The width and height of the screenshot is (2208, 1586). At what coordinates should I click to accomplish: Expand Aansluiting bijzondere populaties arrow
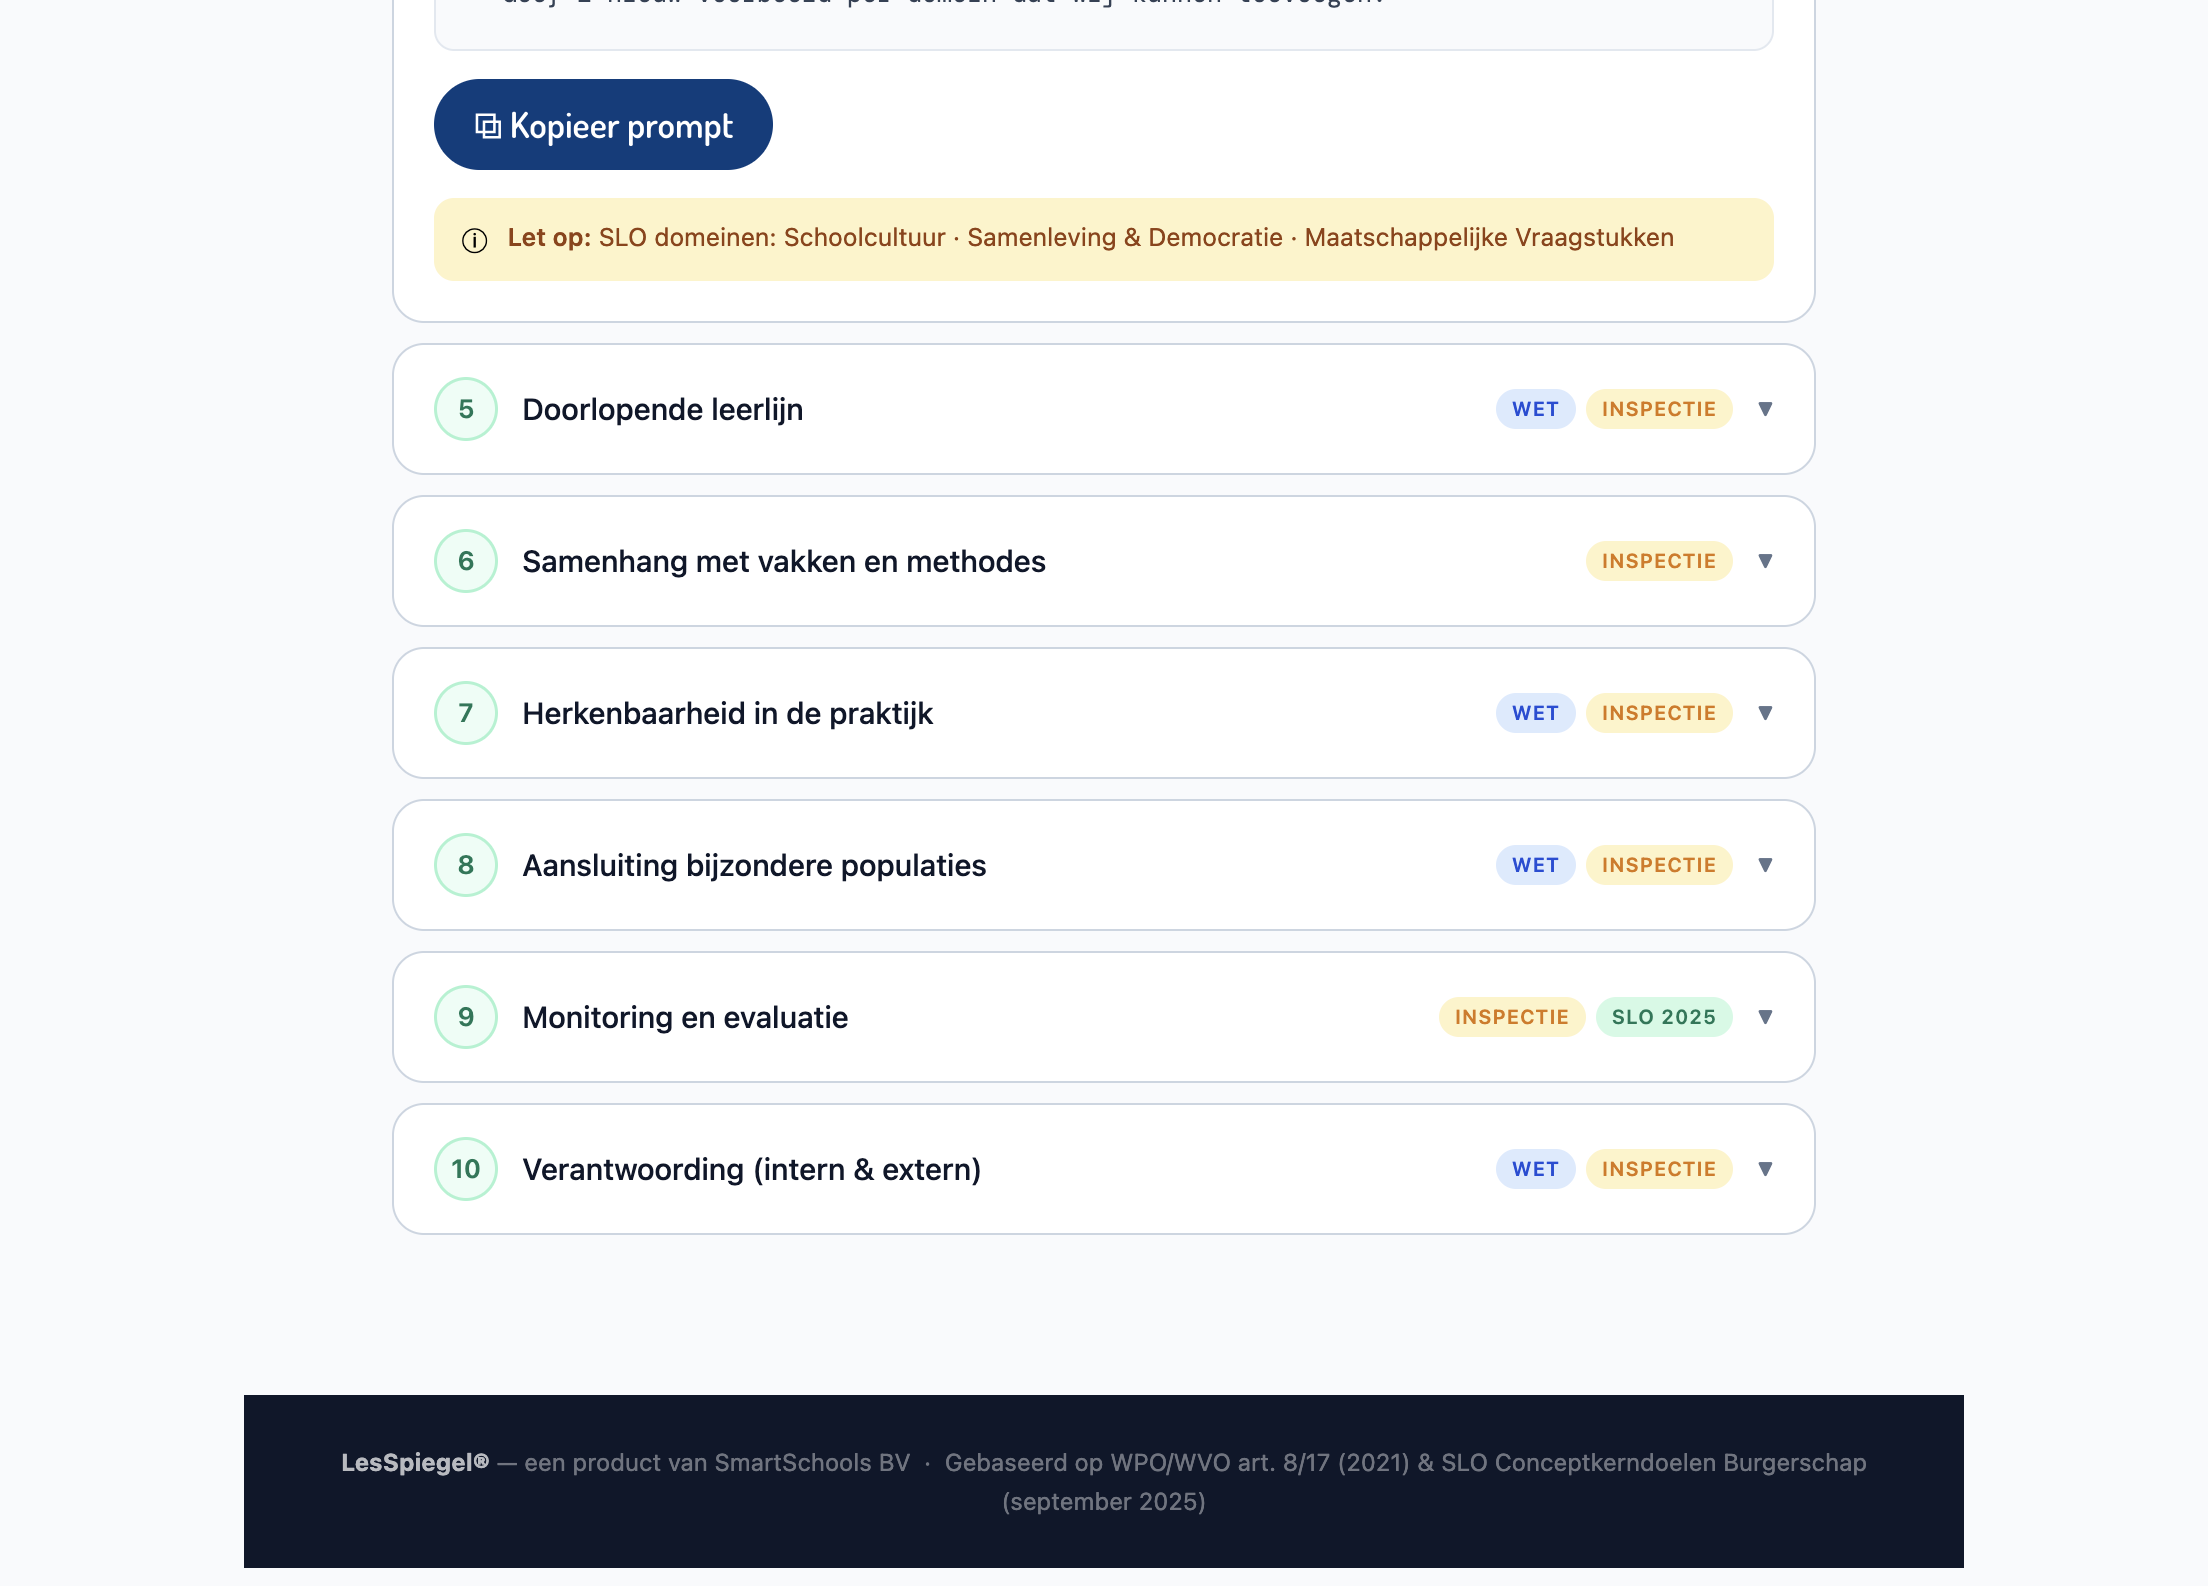pos(1765,865)
